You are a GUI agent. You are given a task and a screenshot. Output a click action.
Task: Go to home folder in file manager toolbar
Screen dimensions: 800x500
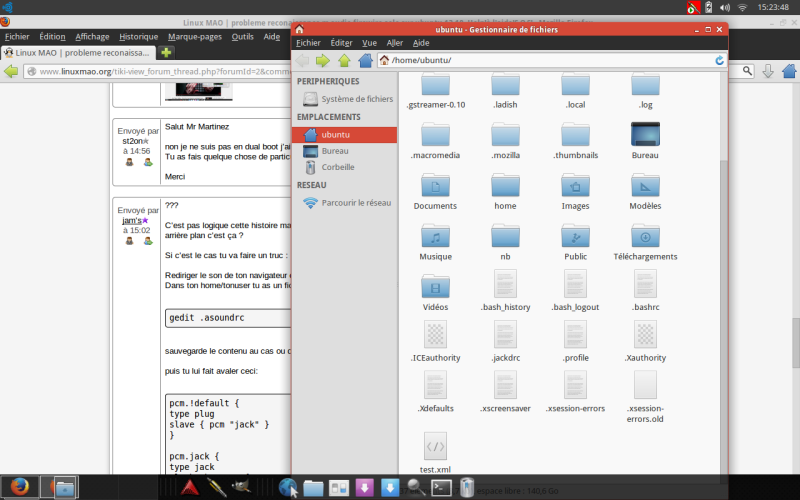pos(365,61)
